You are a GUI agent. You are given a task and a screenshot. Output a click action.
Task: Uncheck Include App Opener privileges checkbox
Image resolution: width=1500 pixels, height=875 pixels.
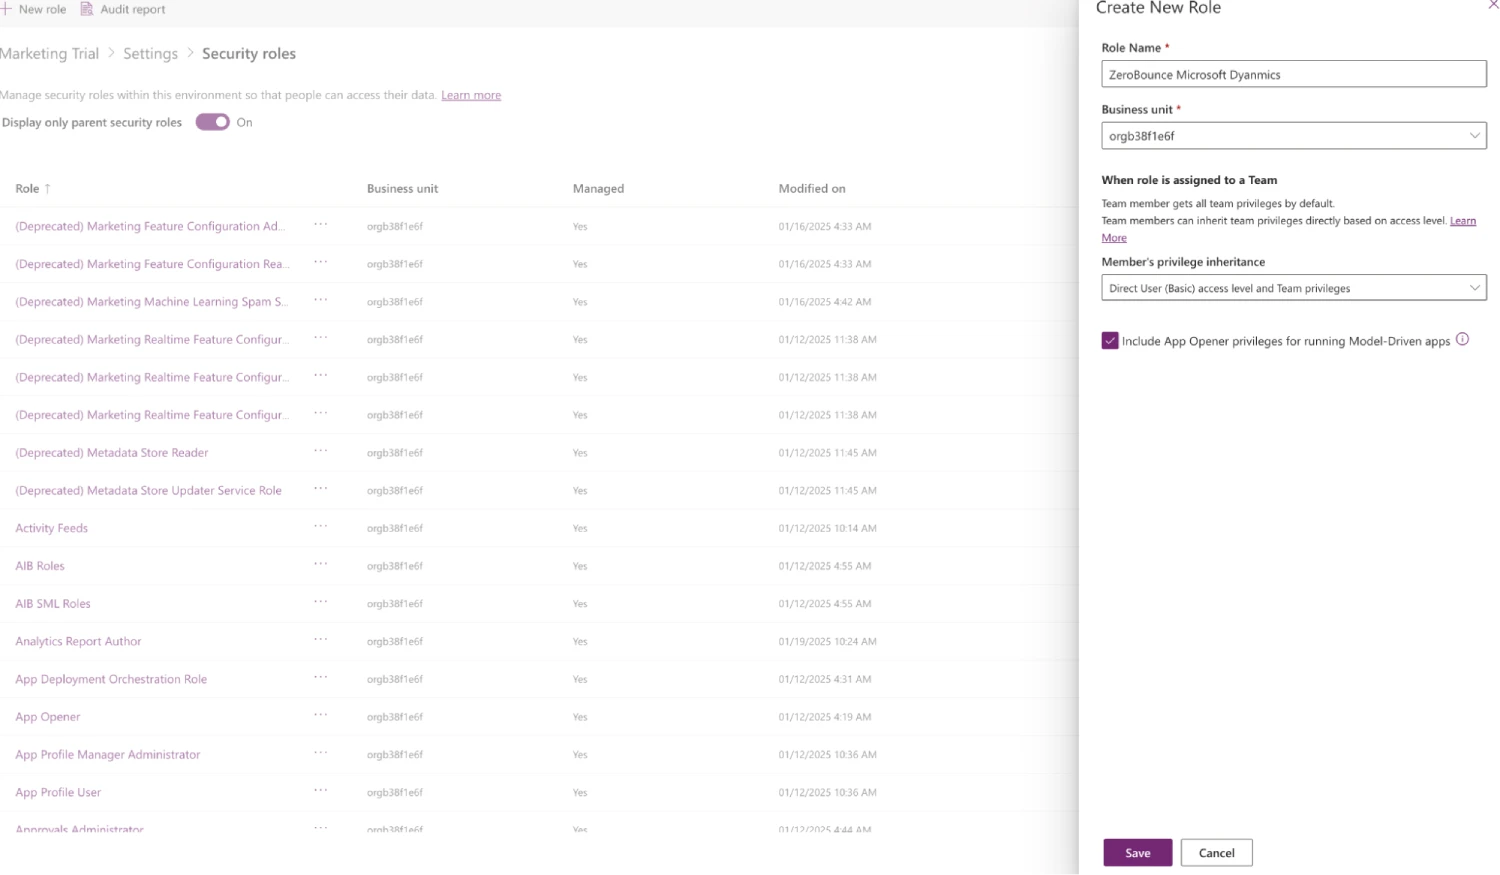point(1110,340)
